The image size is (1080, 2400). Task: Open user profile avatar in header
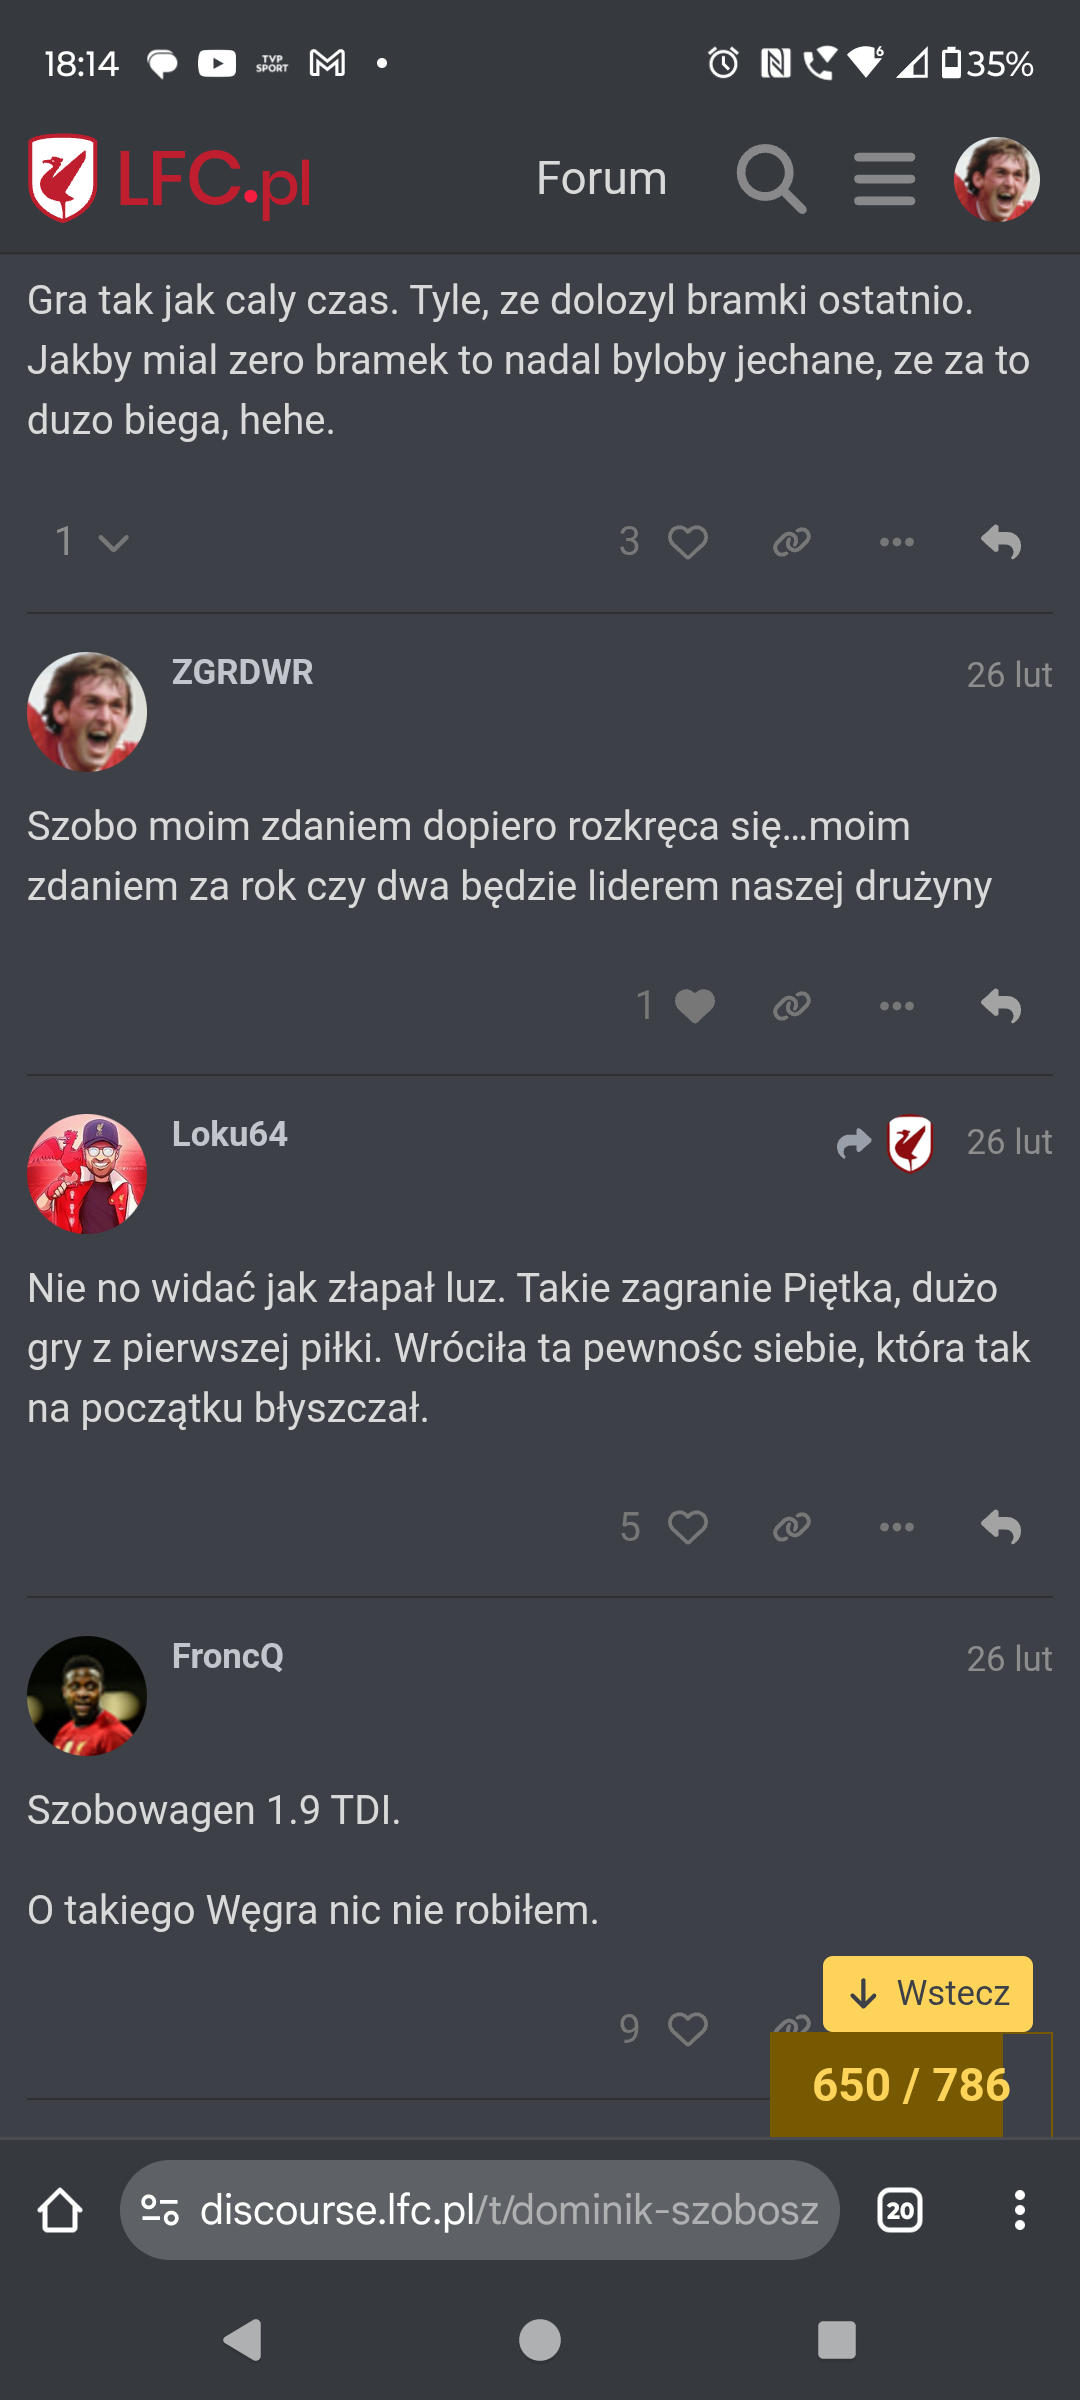pos(996,180)
